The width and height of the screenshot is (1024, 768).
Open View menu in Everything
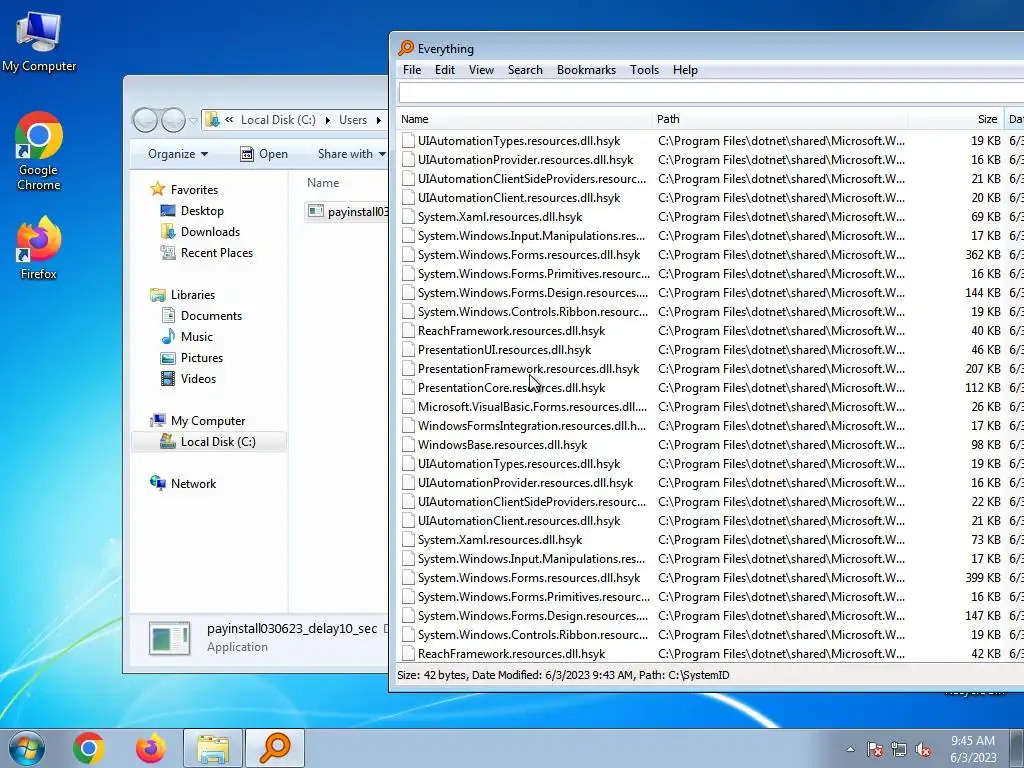pyautogui.click(x=481, y=70)
